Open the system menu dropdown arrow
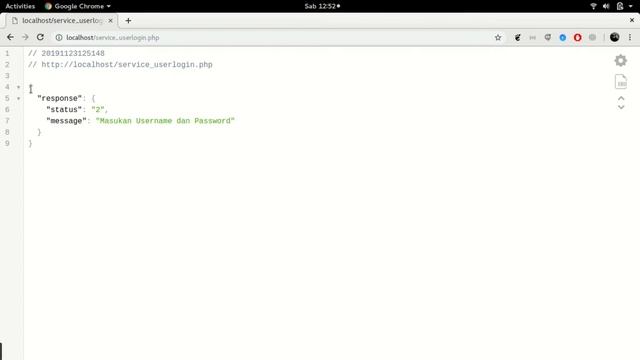Screen dimensions: 640x360 (630, 6)
